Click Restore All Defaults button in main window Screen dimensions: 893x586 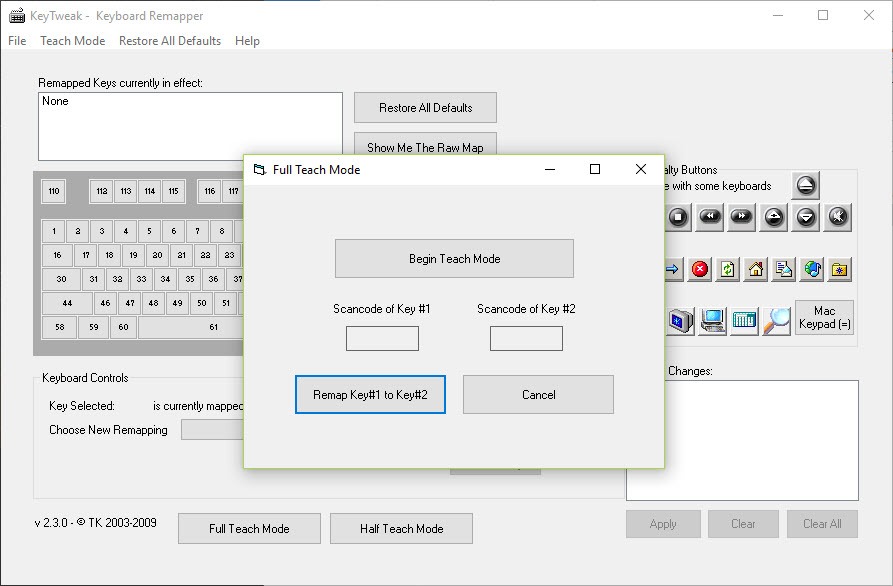tap(425, 108)
